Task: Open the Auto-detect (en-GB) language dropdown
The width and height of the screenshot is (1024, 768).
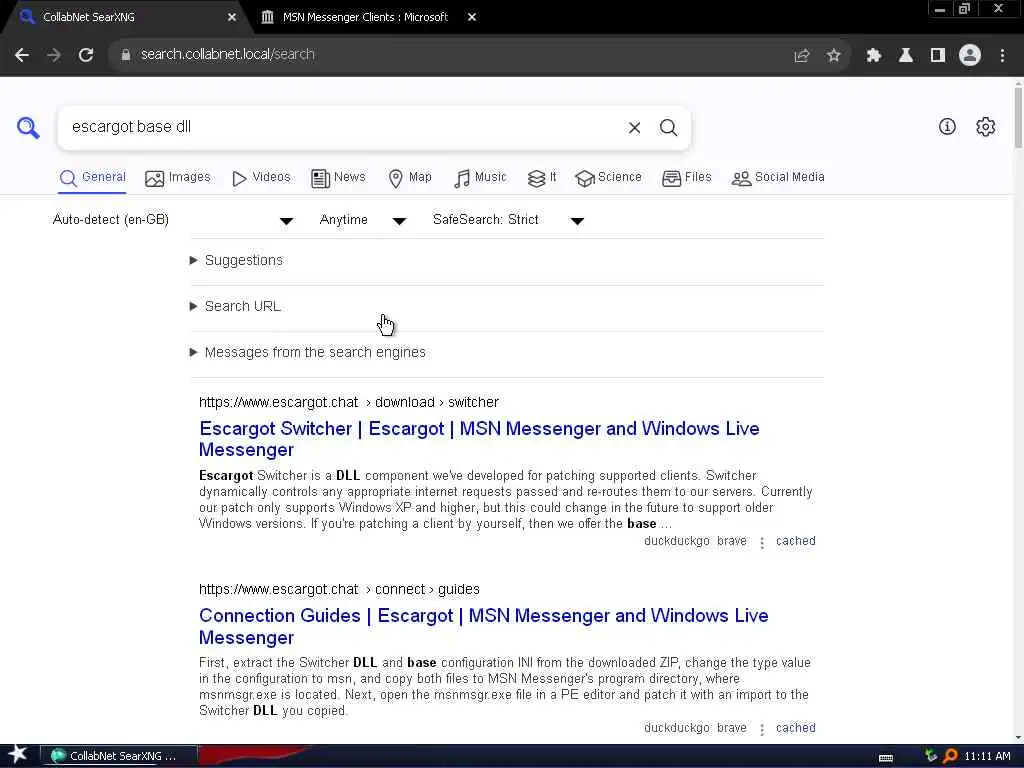Action: 172,220
